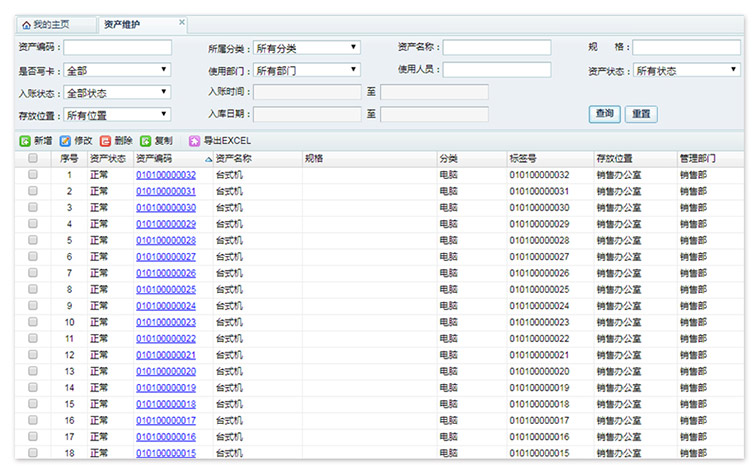Click the 规格 column header
The width and height of the screenshot is (755, 476).
click(x=369, y=159)
